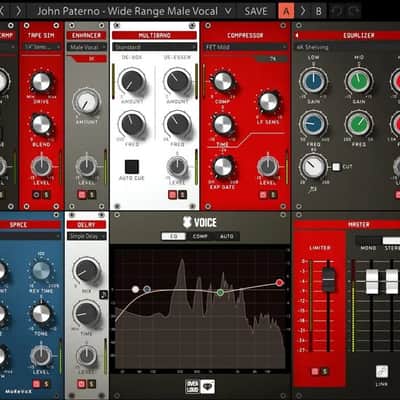The height and width of the screenshot is (400, 400).
Task: Click the De-Esser AMOUNT knob
Action: click(x=177, y=81)
